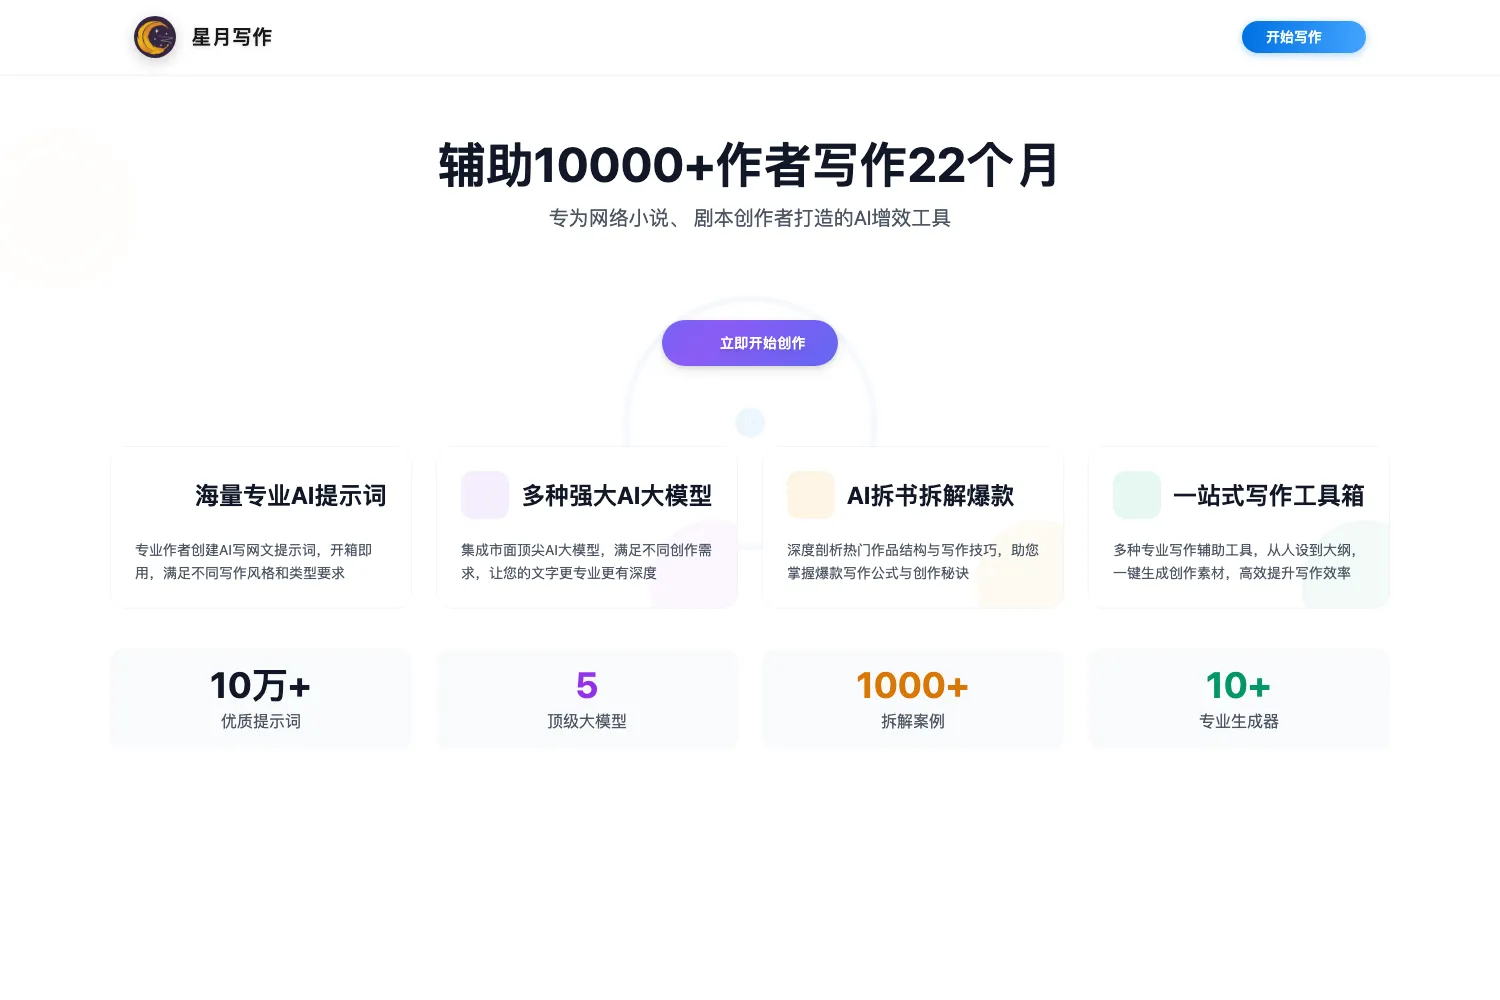This screenshot has height=1000, width=1500.
Task: Click the 辅助10000+作者写作22个月 headline
Action: (x=750, y=165)
